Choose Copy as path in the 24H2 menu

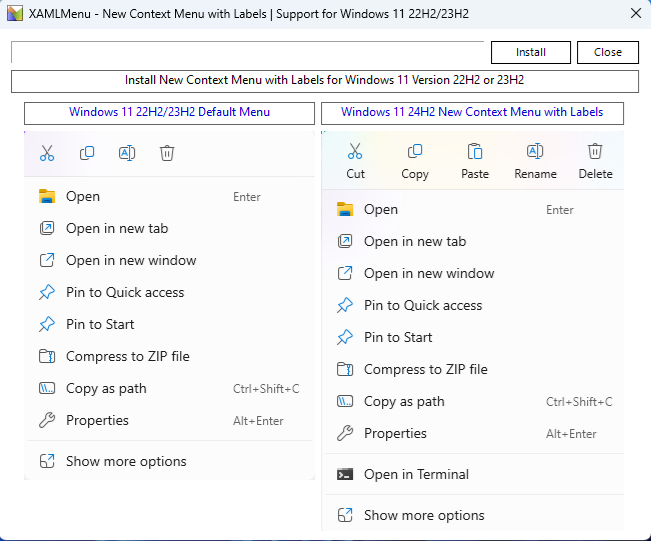(x=474, y=401)
